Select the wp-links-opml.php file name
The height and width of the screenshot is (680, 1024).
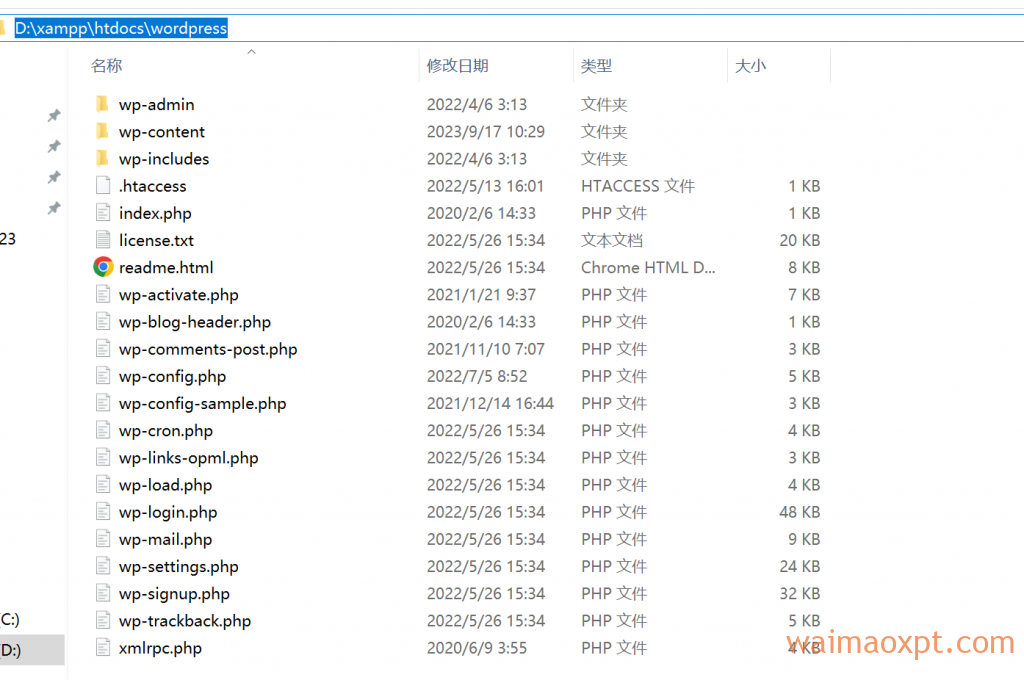click(189, 458)
